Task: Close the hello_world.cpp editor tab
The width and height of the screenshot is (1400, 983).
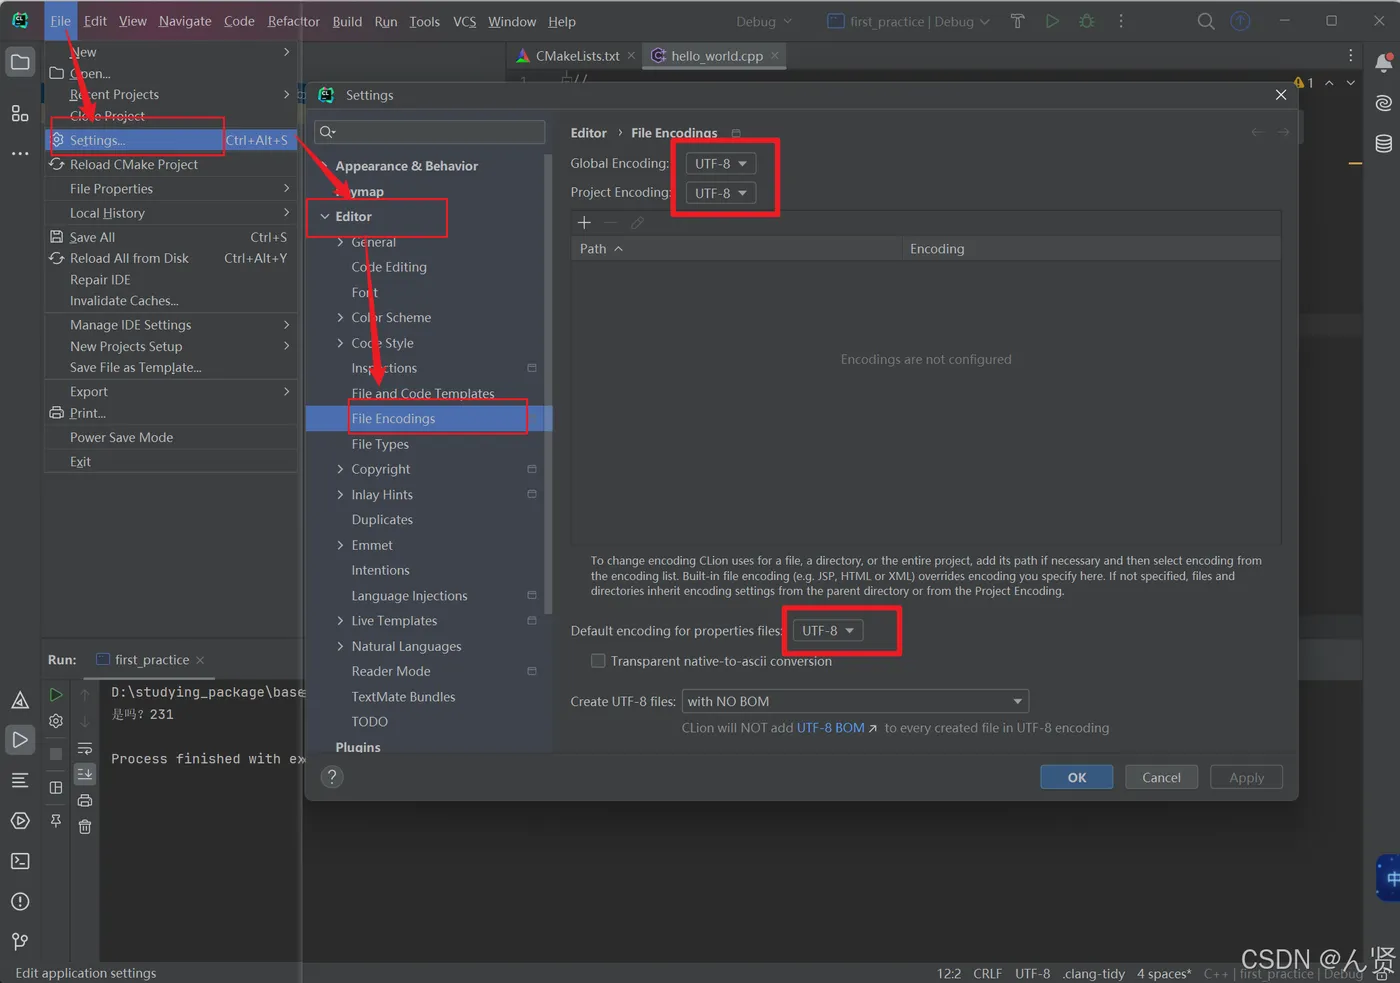Action: pos(775,56)
